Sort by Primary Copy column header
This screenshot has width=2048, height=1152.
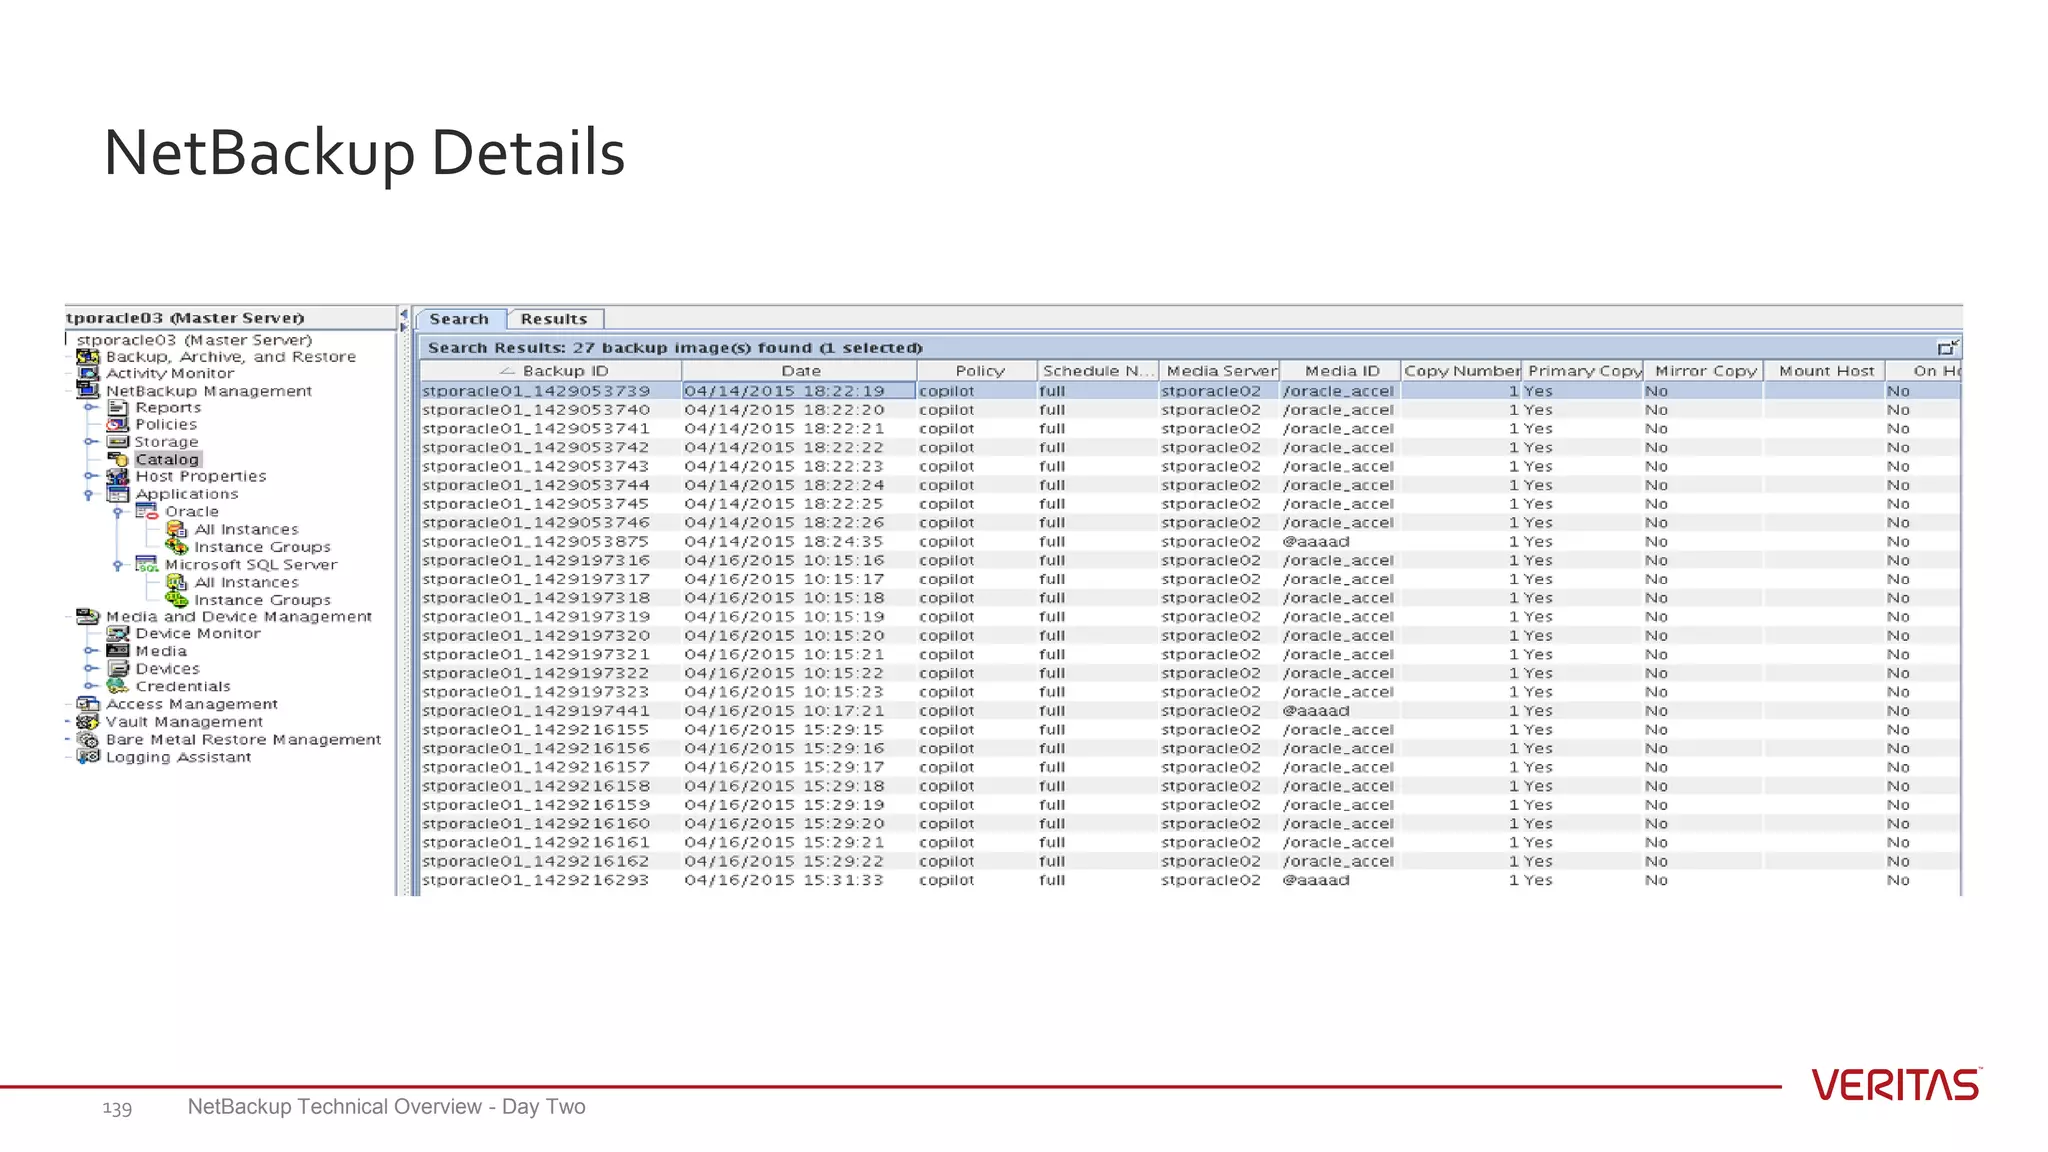1583,371
